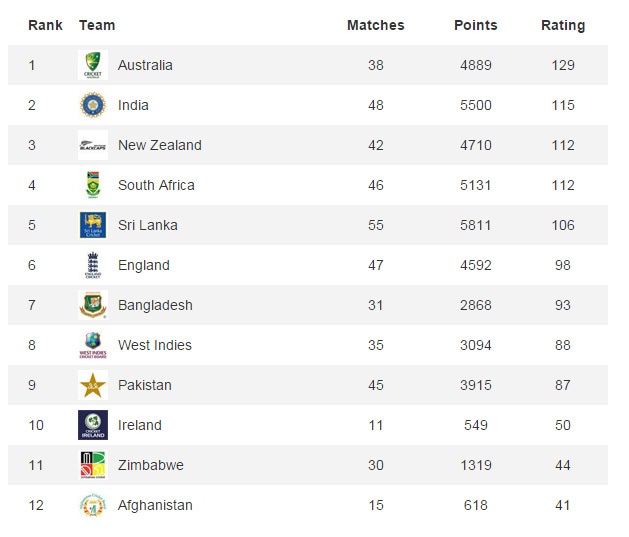This screenshot has width=629, height=537.
Task: Click the Matches column header
Action: tap(375, 25)
